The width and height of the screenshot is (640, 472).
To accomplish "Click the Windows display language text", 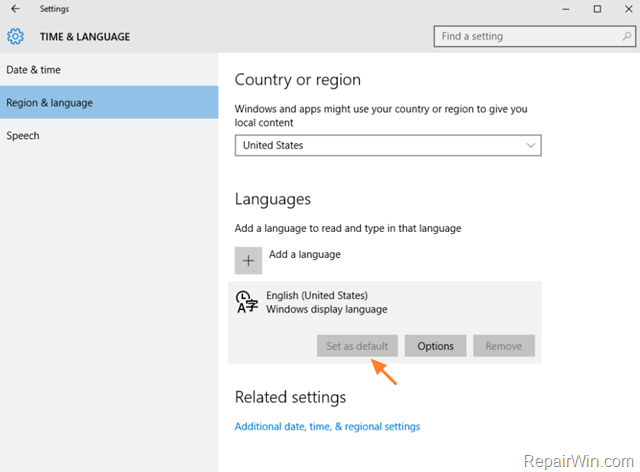I will pos(327,309).
